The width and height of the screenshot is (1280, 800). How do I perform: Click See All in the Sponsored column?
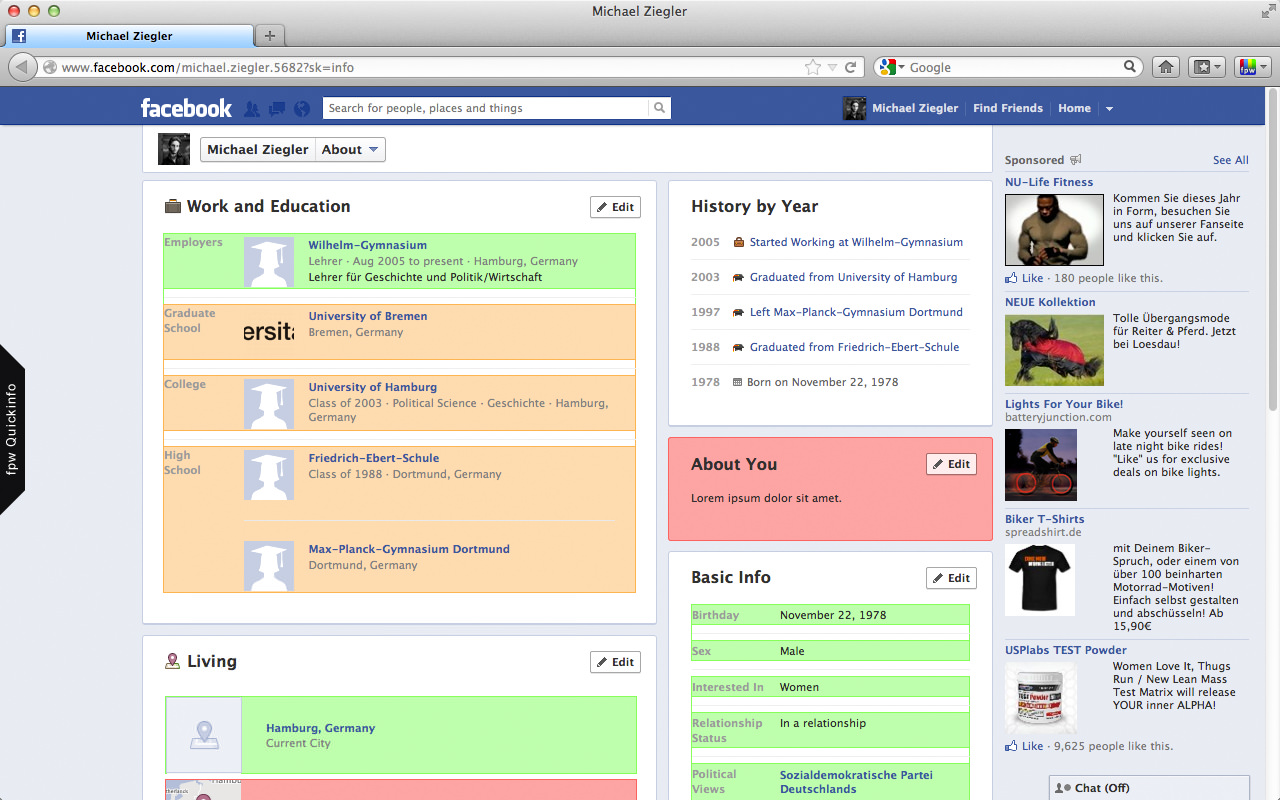pyautogui.click(x=1231, y=160)
